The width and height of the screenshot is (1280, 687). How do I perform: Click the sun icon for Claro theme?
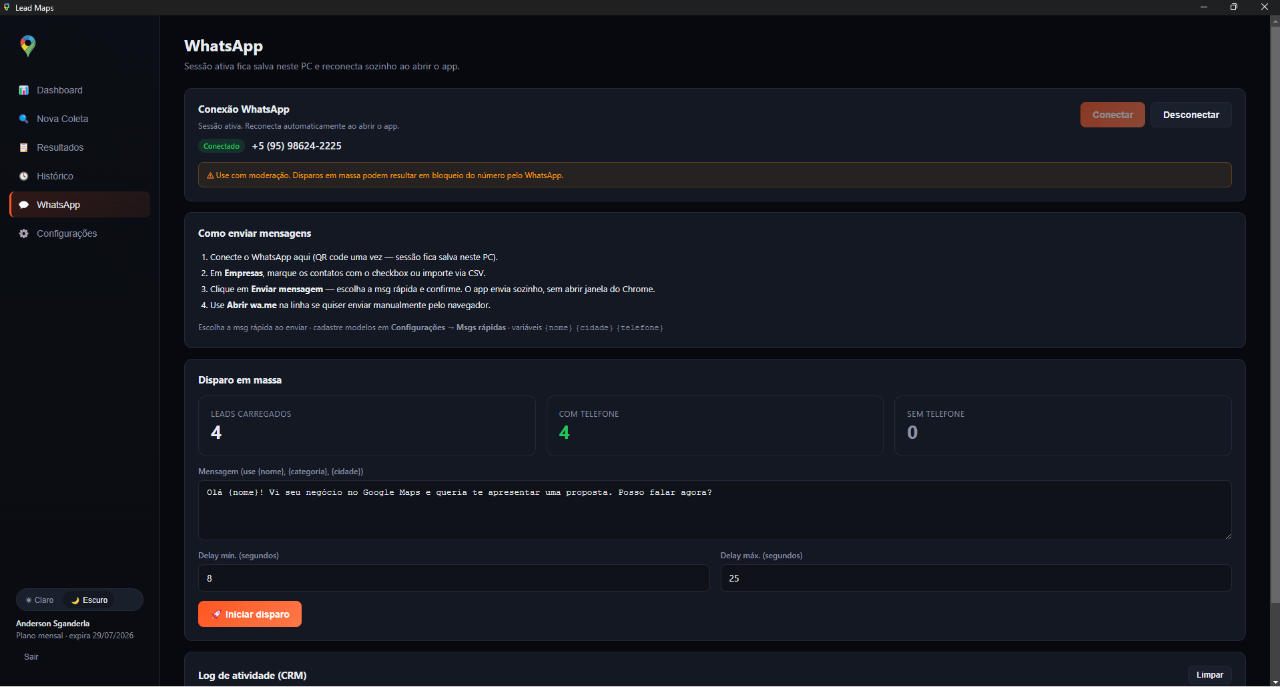29,600
